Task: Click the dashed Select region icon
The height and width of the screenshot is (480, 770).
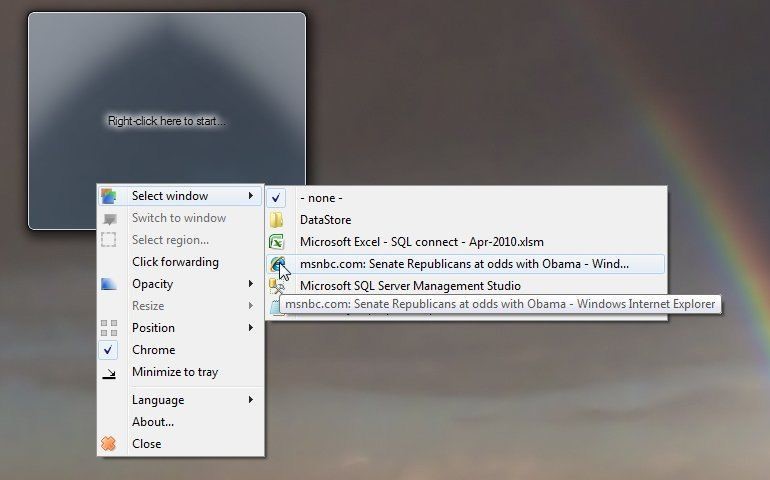Action: [109, 240]
